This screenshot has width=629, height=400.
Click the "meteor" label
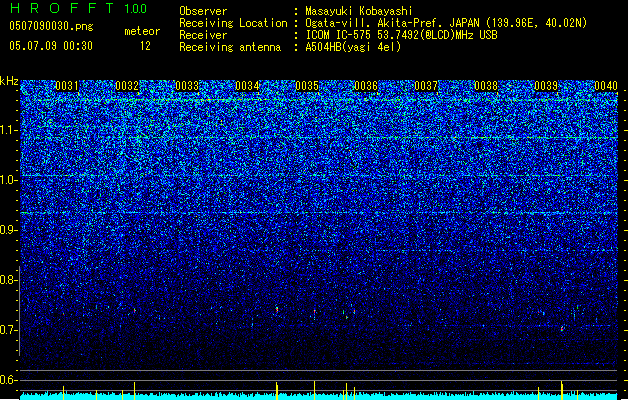tap(142, 31)
